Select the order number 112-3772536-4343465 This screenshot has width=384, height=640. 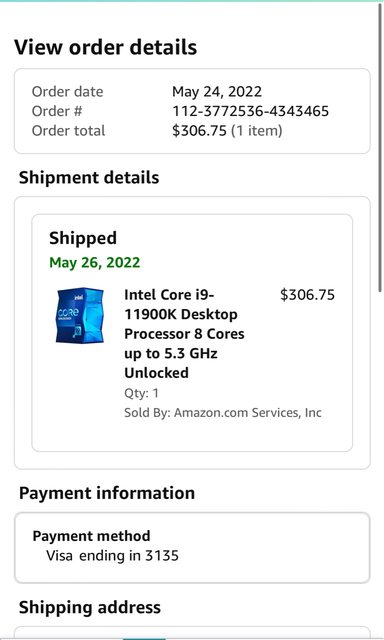tap(250, 111)
